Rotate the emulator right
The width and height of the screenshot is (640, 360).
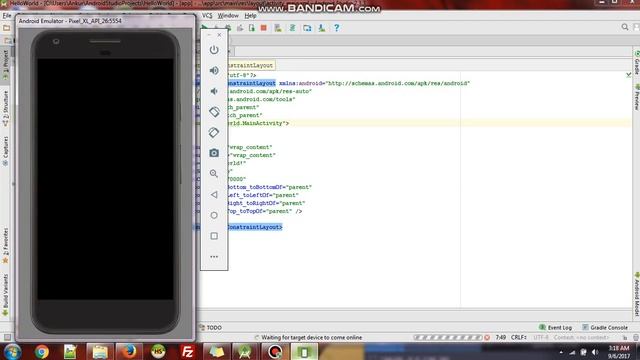click(214, 132)
